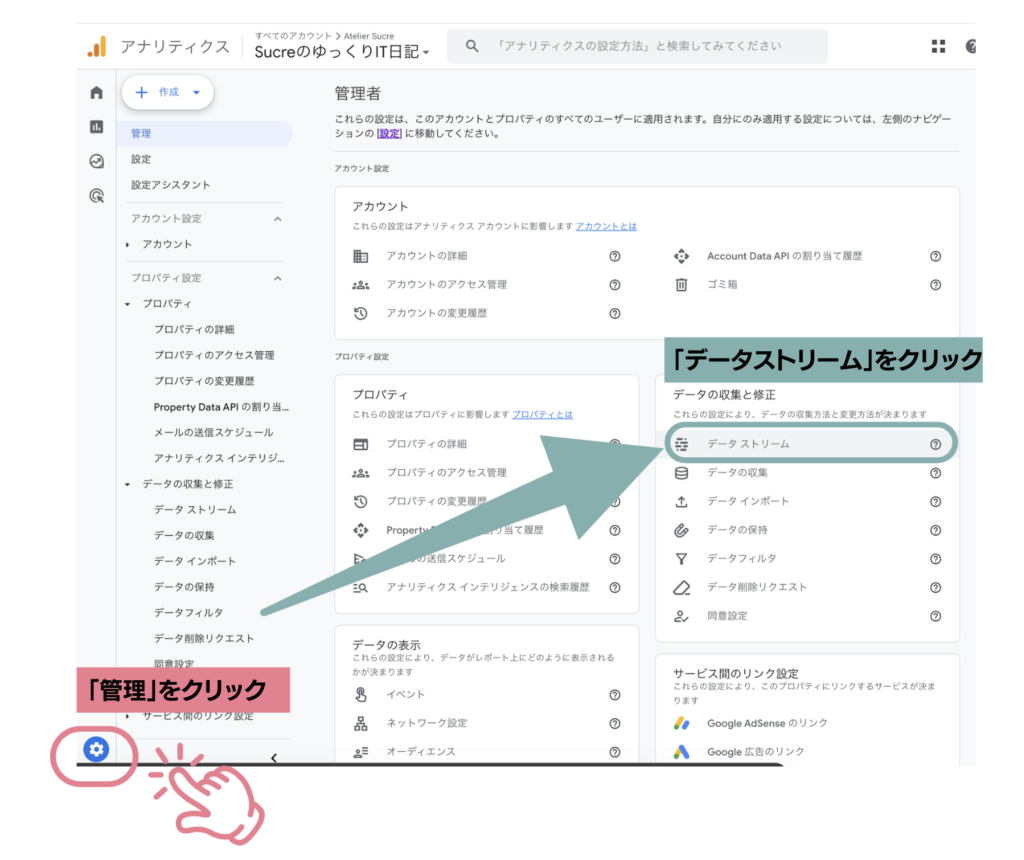Viewport: 1024px width, 860px height.
Task: Collapse the アカウント設定 sidebar section
Action: (277, 219)
